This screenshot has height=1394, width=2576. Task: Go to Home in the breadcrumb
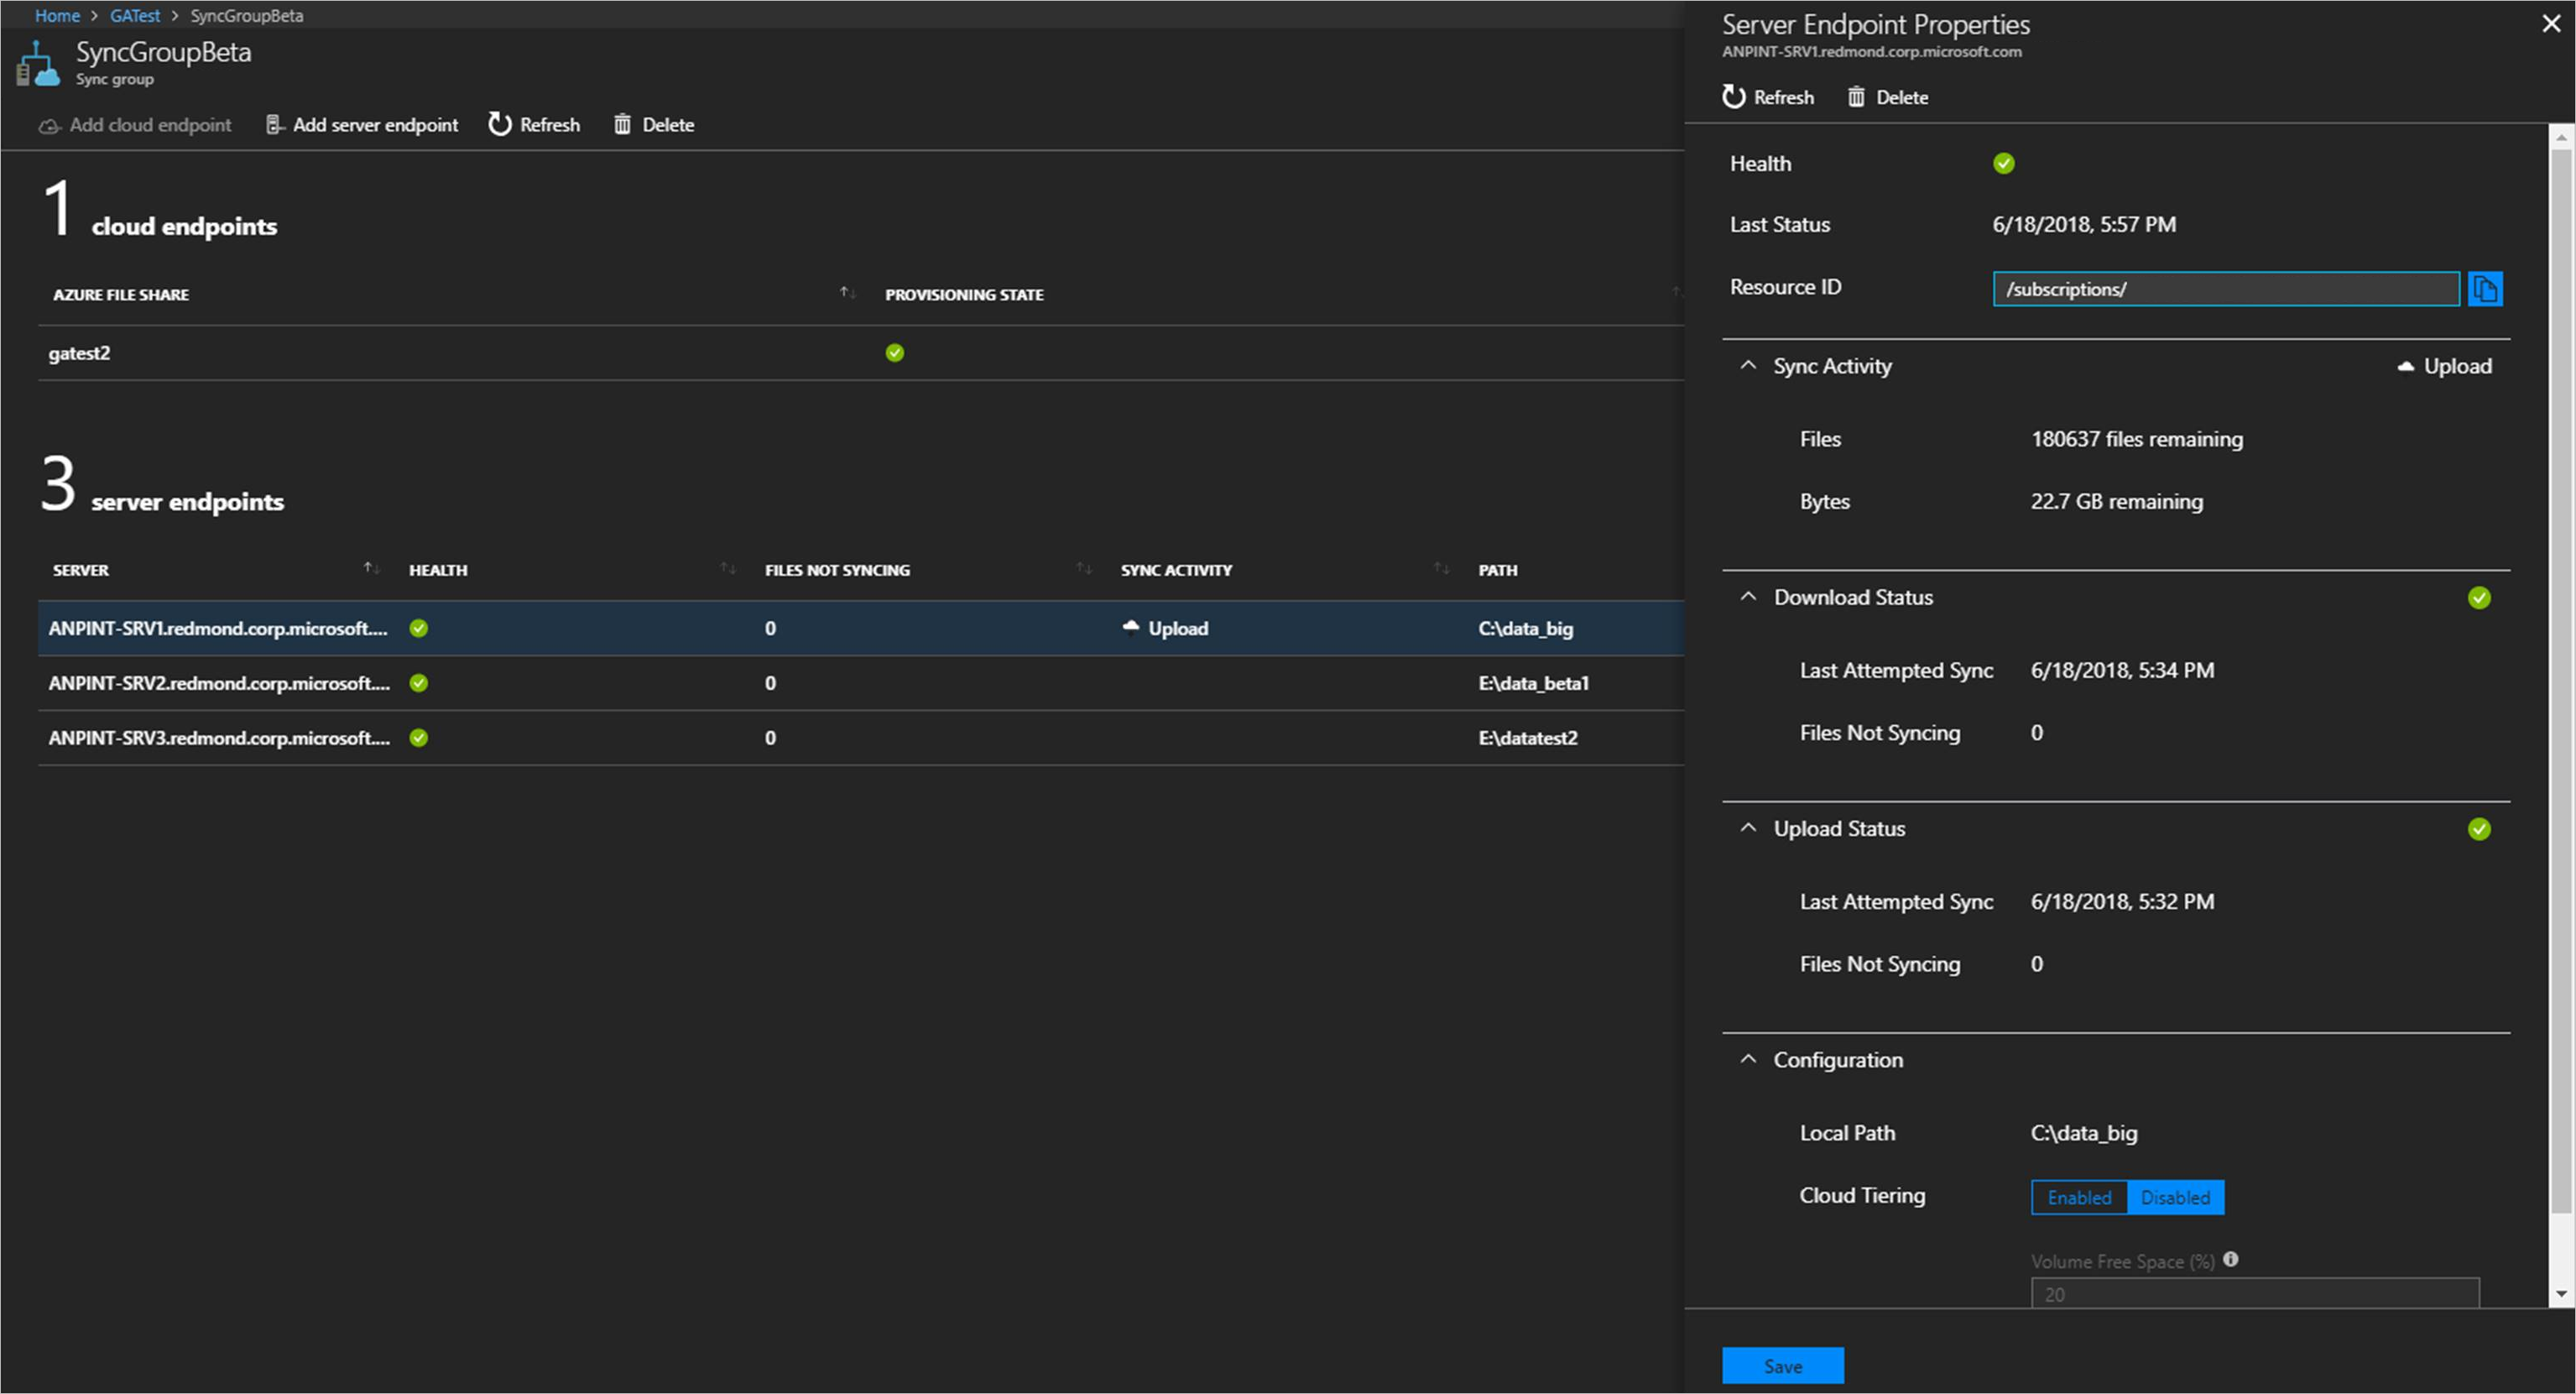57,16
